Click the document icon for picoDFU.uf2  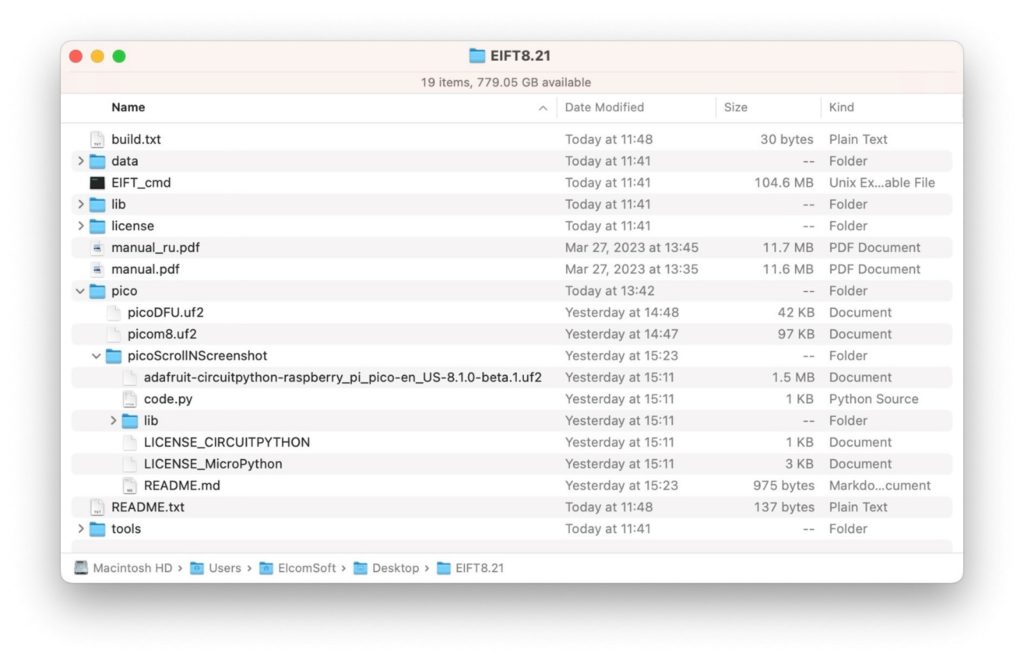[x=112, y=312]
